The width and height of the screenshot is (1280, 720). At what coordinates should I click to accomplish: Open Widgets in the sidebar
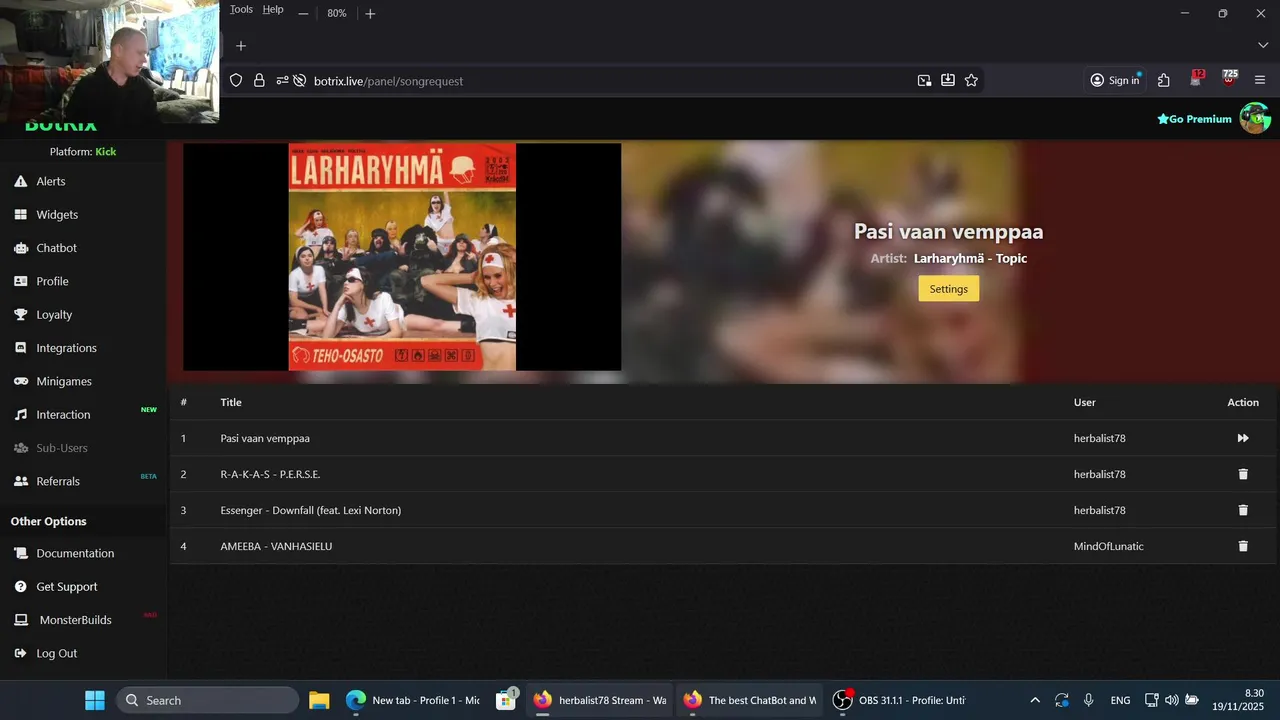tap(57, 214)
